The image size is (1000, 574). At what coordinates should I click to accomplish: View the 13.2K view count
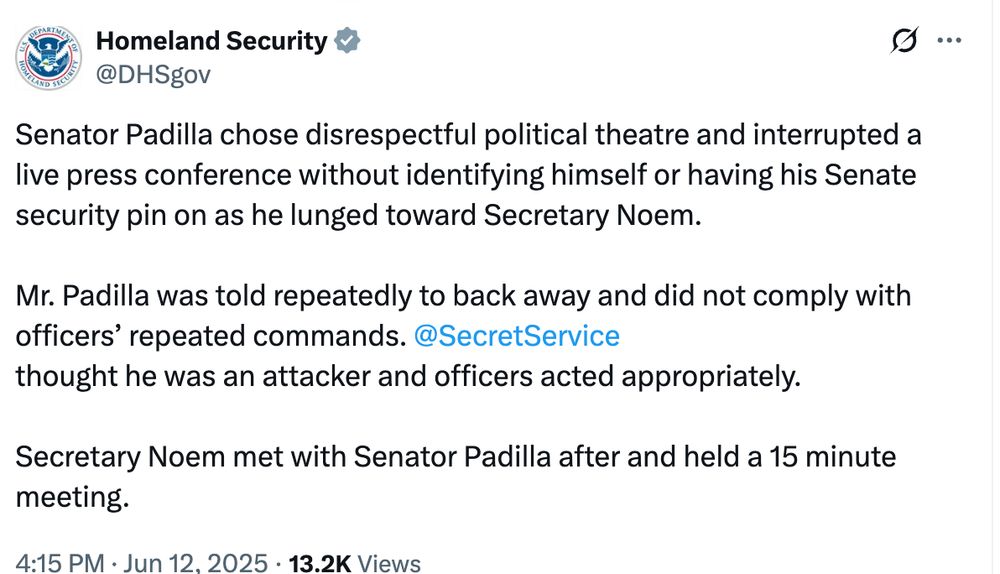pyautogui.click(x=320, y=563)
